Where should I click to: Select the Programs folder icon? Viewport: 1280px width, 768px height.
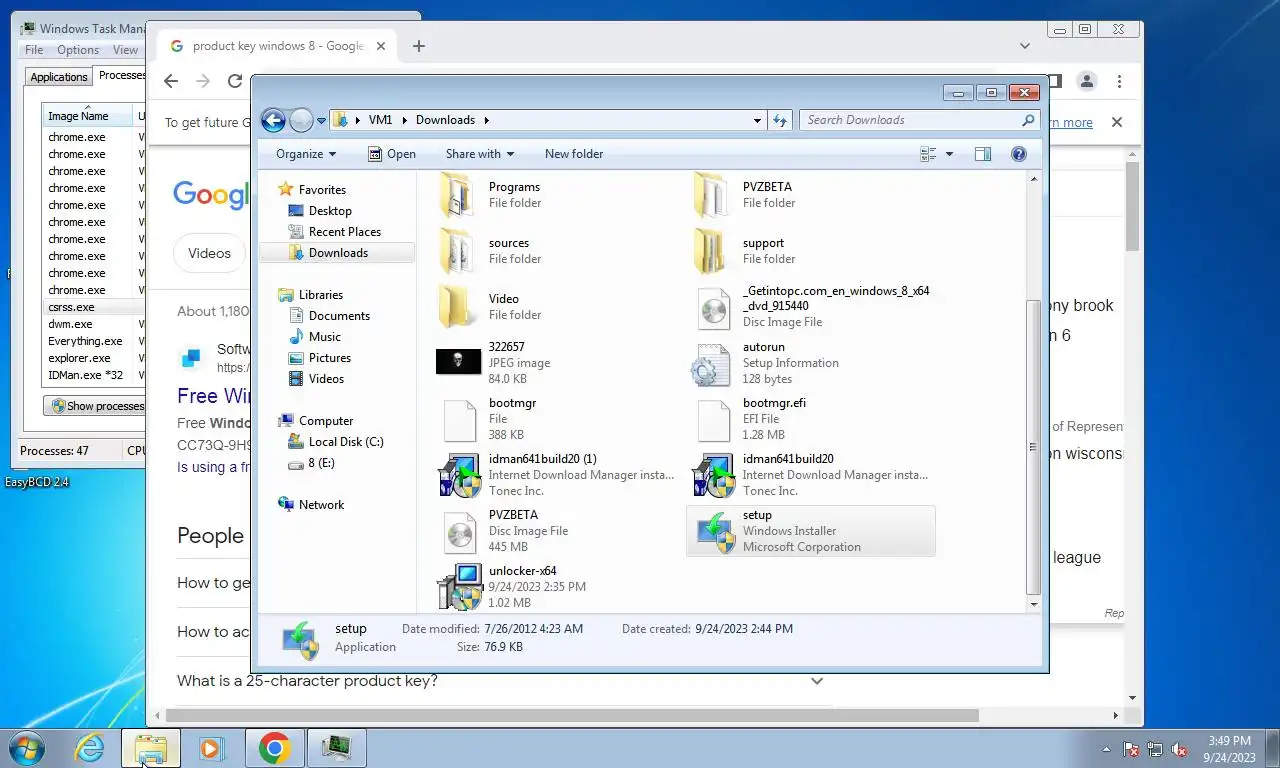pos(457,195)
